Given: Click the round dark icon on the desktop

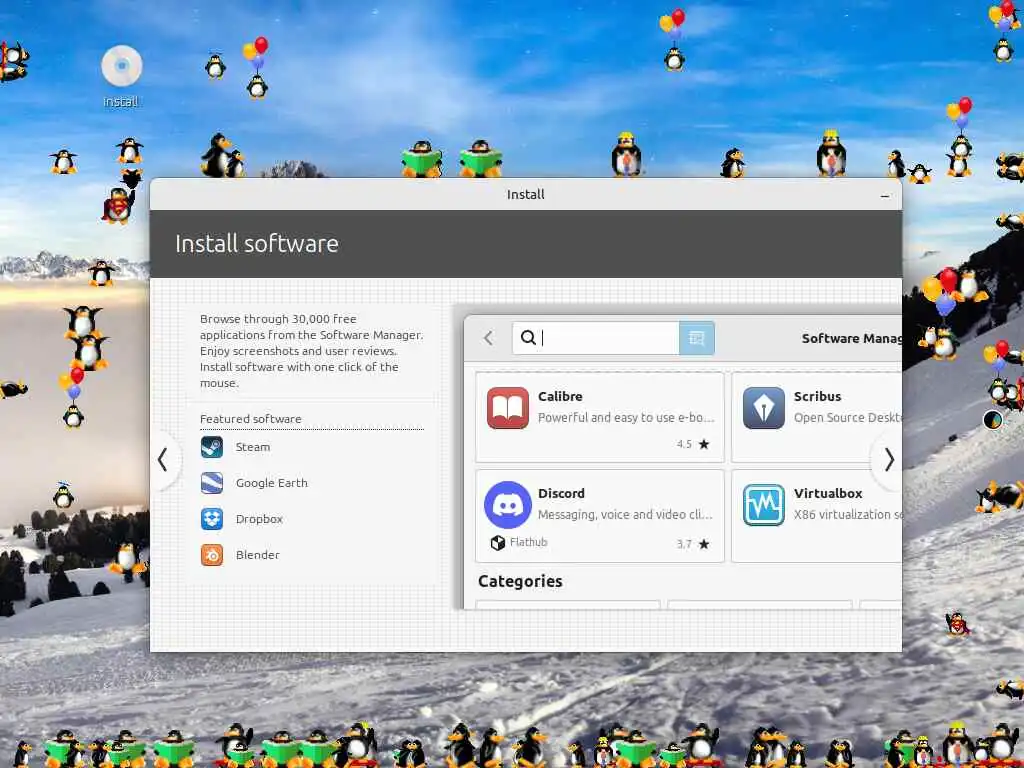Looking at the screenshot, I should coord(993,419).
